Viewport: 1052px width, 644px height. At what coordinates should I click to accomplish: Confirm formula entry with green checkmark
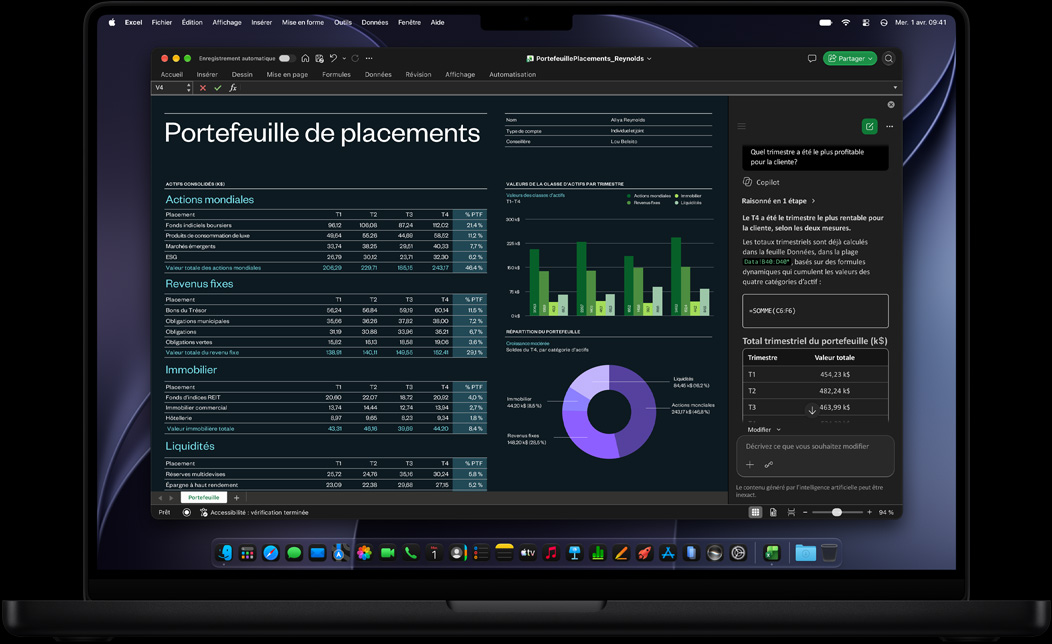[217, 88]
